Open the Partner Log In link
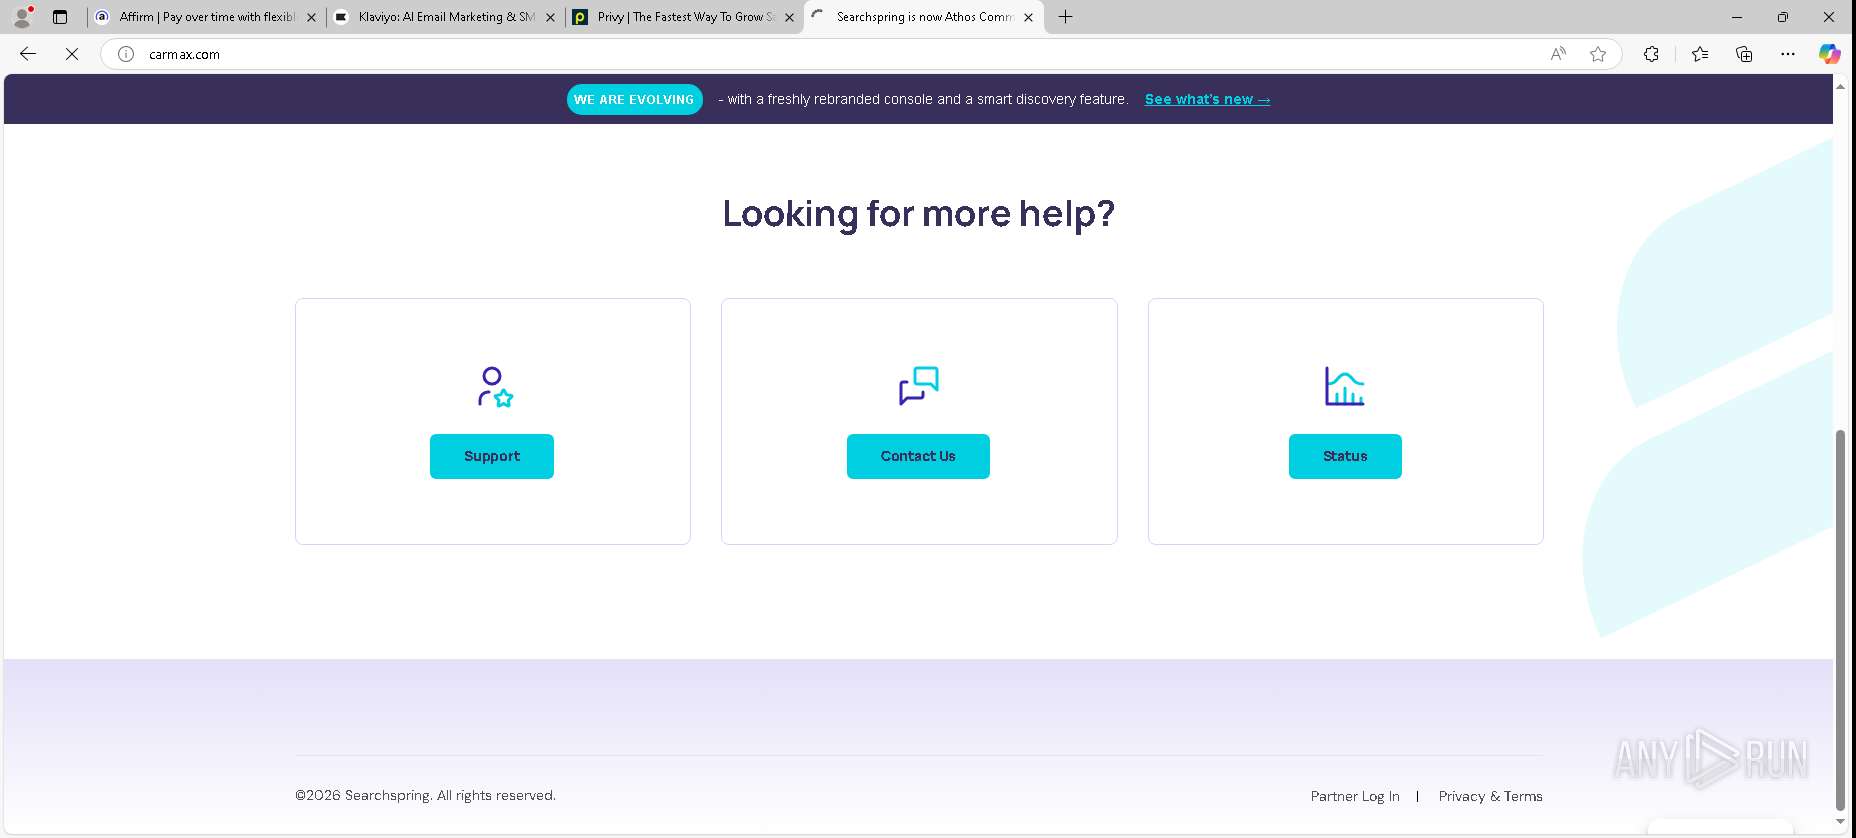The height and width of the screenshot is (838, 1856). click(x=1355, y=796)
